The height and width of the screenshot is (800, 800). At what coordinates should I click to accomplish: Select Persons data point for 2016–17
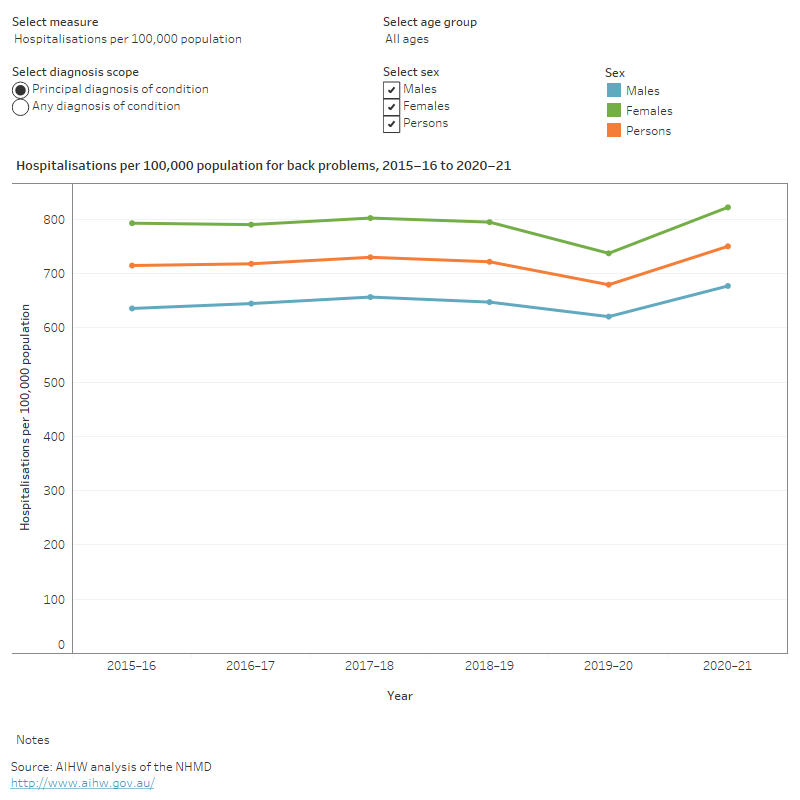click(251, 264)
